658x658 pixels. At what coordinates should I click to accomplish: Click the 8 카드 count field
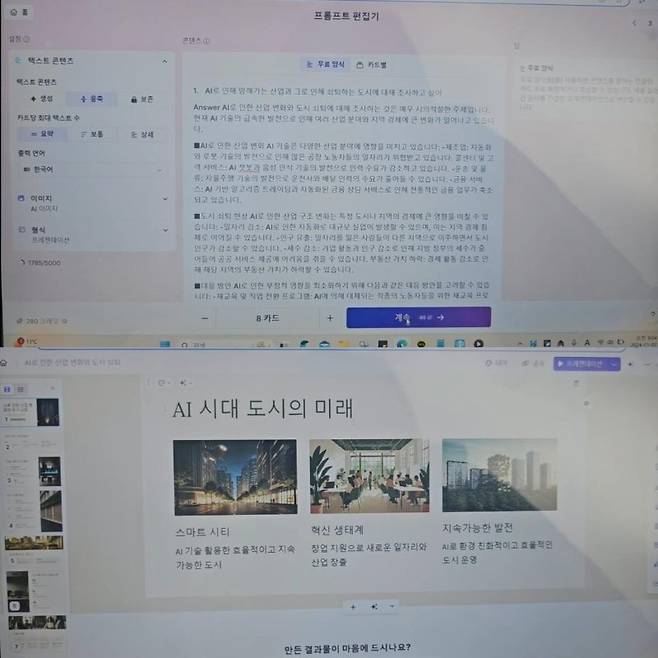click(x=267, y=318)
